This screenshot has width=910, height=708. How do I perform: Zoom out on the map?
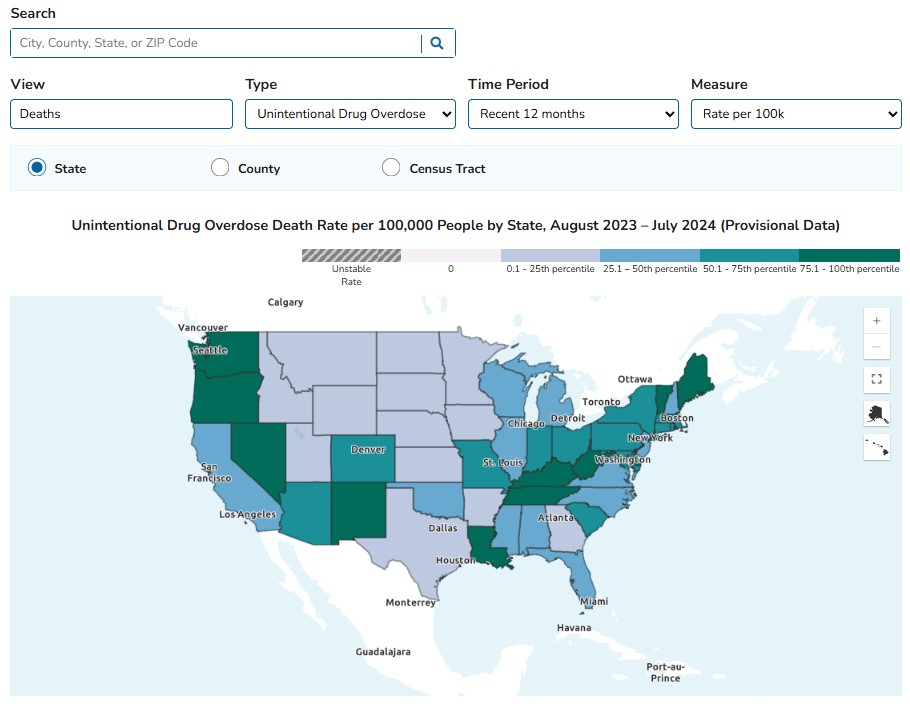pos(876,347)
